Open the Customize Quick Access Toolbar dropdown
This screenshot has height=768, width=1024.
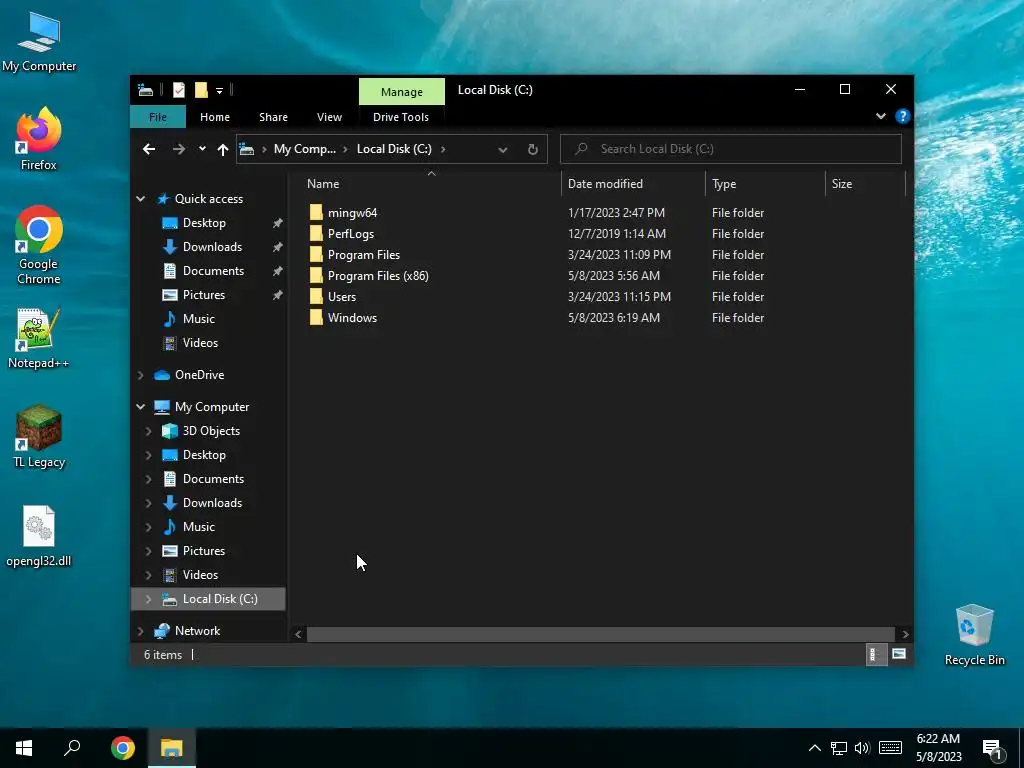219,91
